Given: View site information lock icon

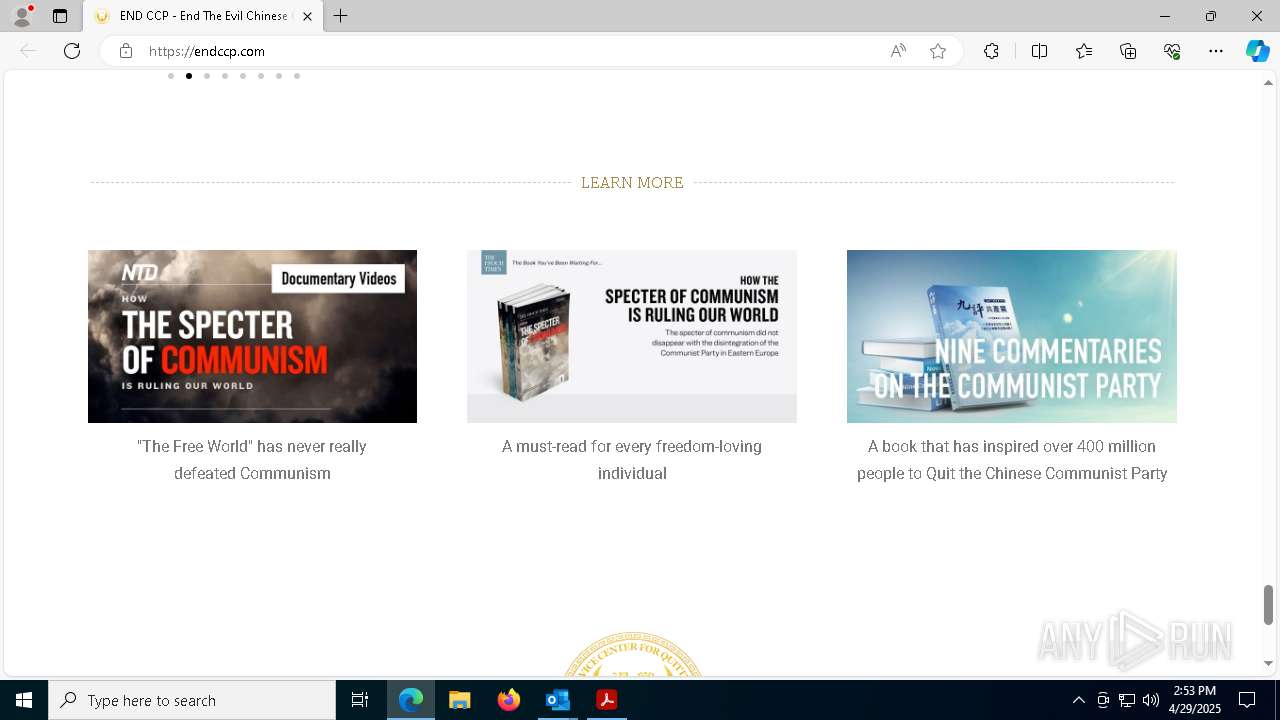Looking at the screenshot, I should pos(126,51).
